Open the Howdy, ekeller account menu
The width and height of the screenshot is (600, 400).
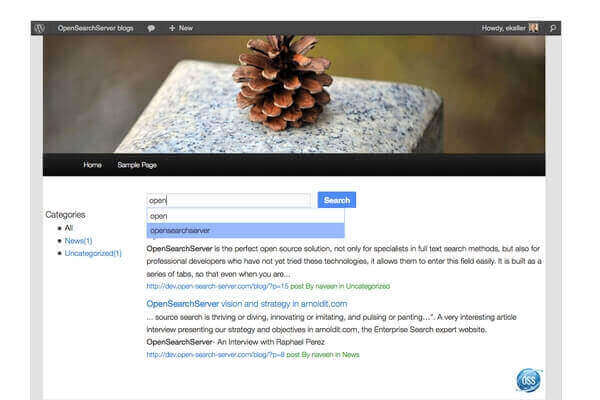coord(504,28)
